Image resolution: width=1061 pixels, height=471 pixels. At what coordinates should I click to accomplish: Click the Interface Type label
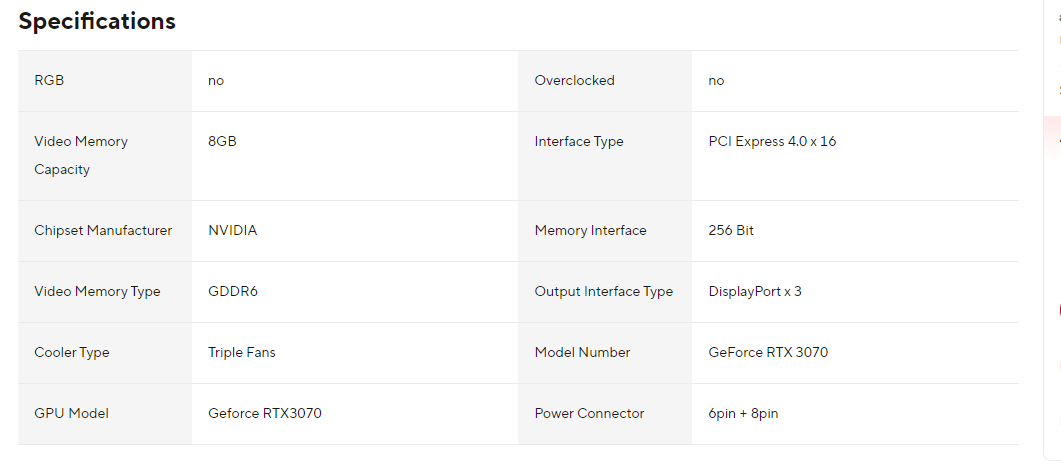579,142
